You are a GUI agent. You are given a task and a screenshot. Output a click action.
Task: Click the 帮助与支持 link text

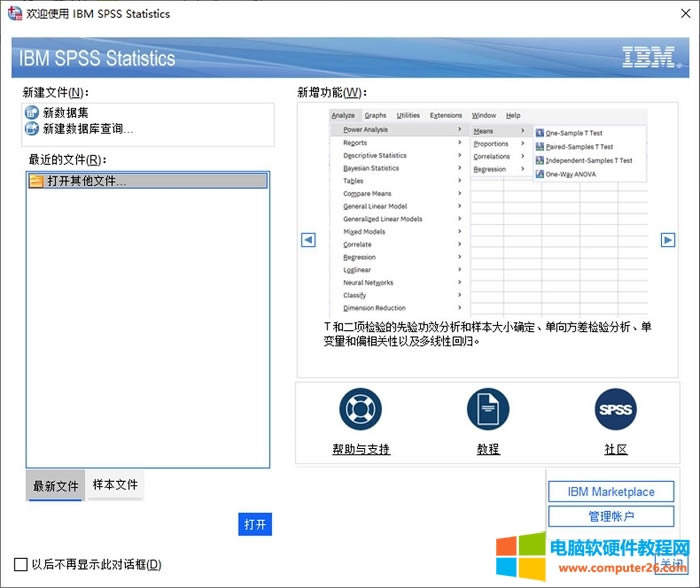coord(361,450)
